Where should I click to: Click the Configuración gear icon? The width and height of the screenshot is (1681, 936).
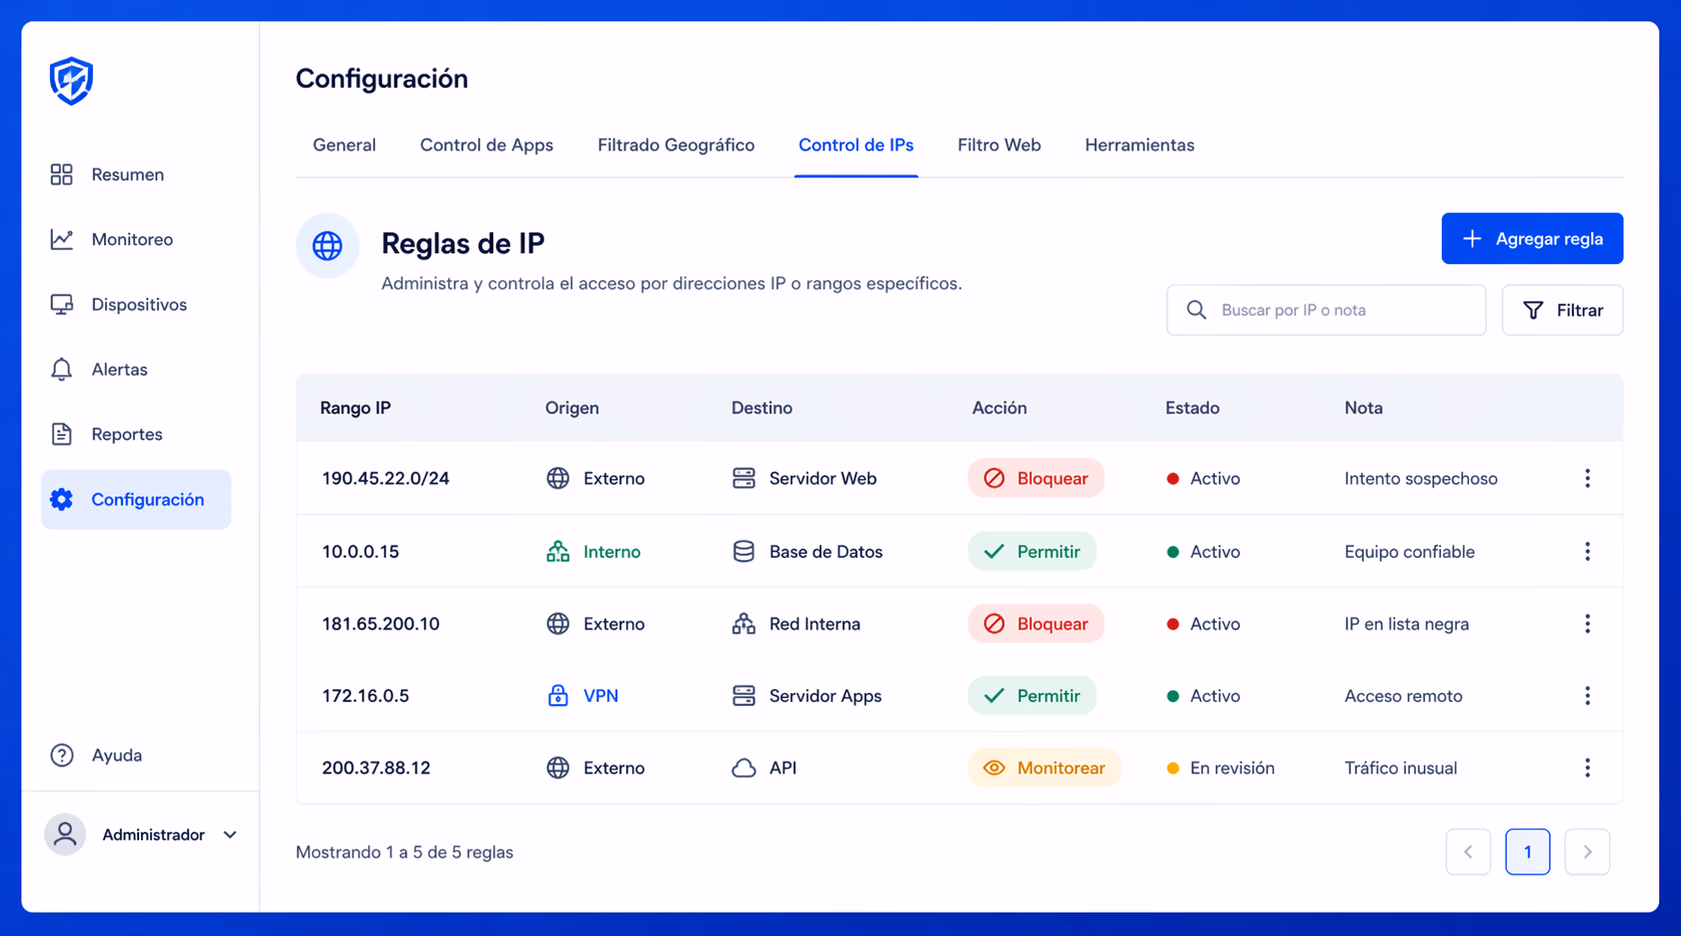click(x=62, y=499)
